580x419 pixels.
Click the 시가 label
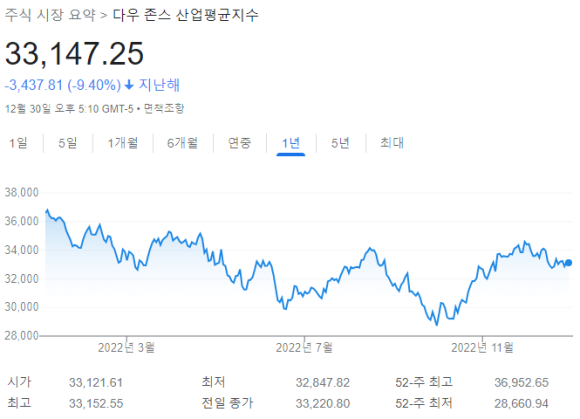click(x=19, y=382)
